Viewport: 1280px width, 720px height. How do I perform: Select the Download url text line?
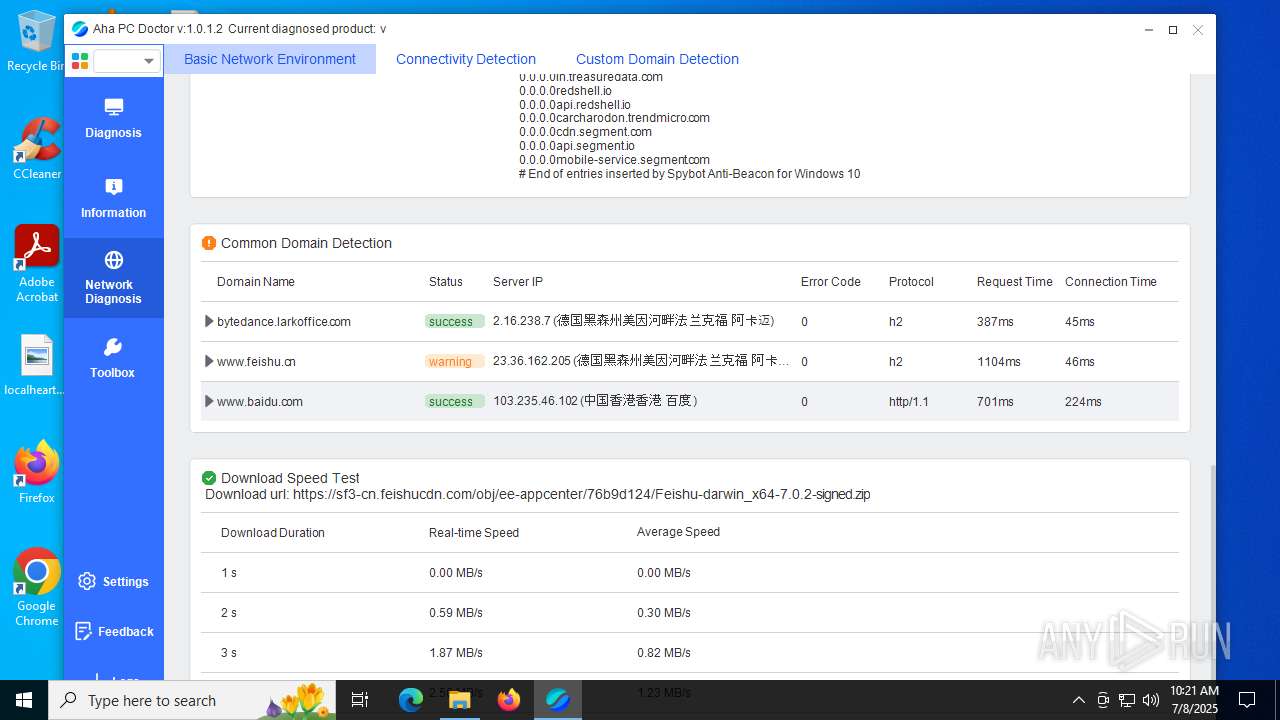(x=538, y=494)
